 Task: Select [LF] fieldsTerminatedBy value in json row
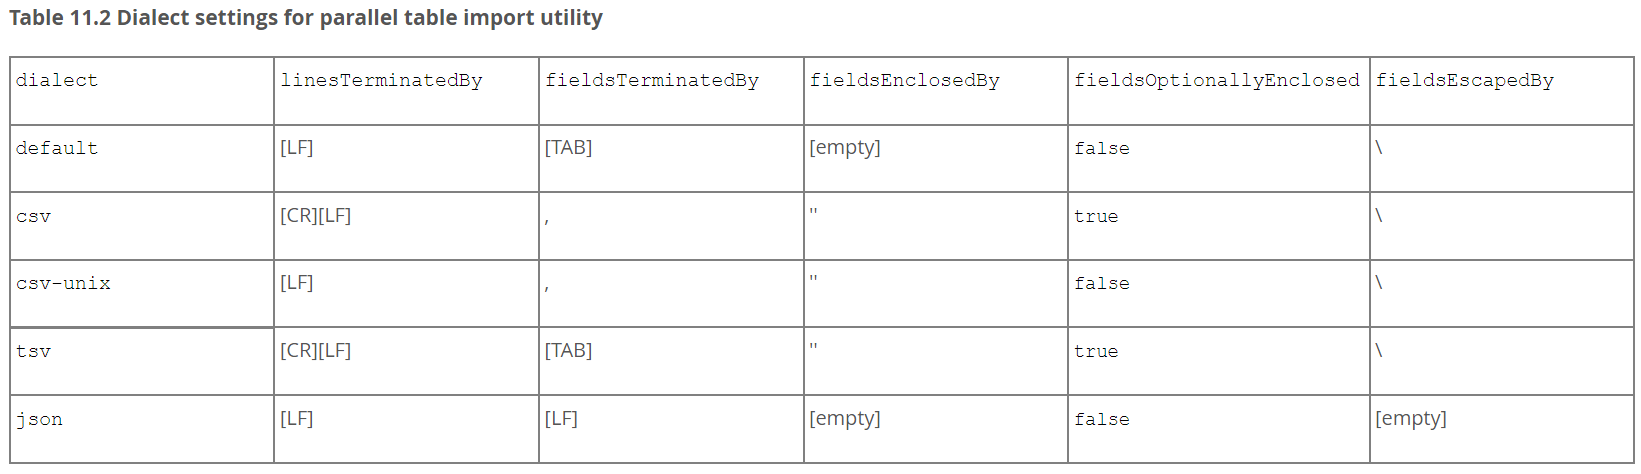pos(561,419)
